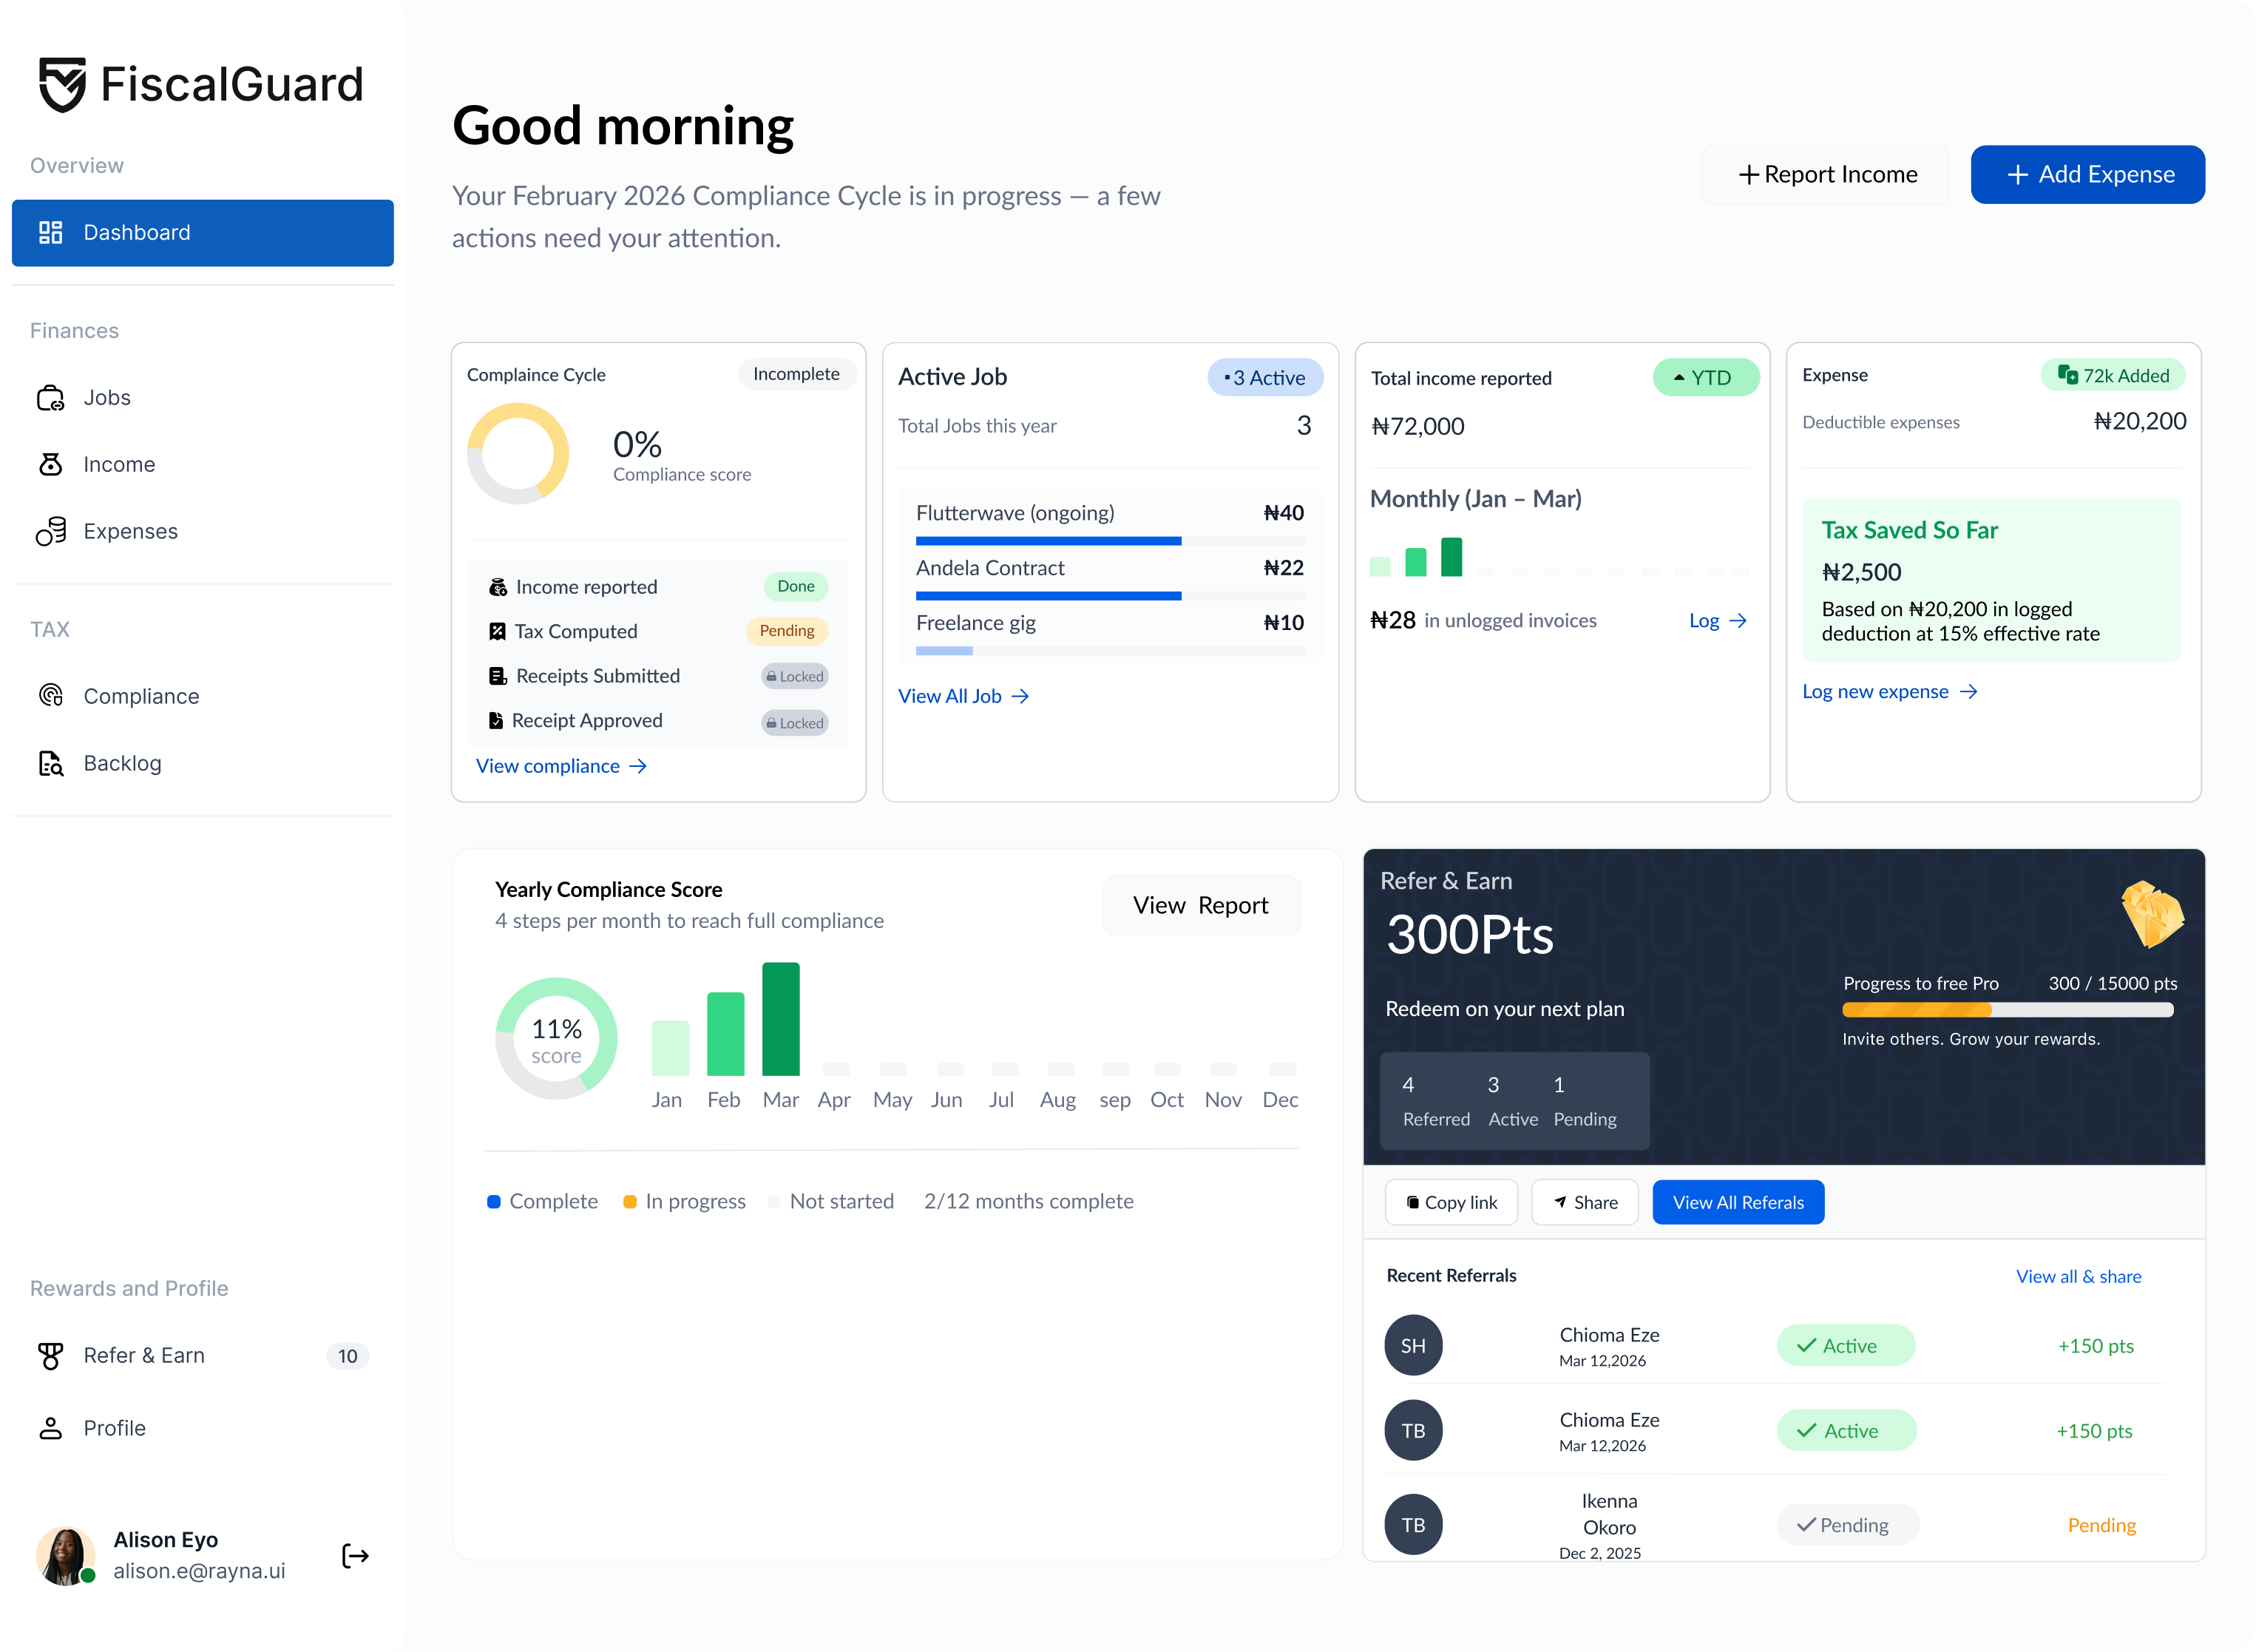This screenshot has height=1652, width=2256.
Task: Click the Freelance gig progress bar
Action: point(1110,651)
